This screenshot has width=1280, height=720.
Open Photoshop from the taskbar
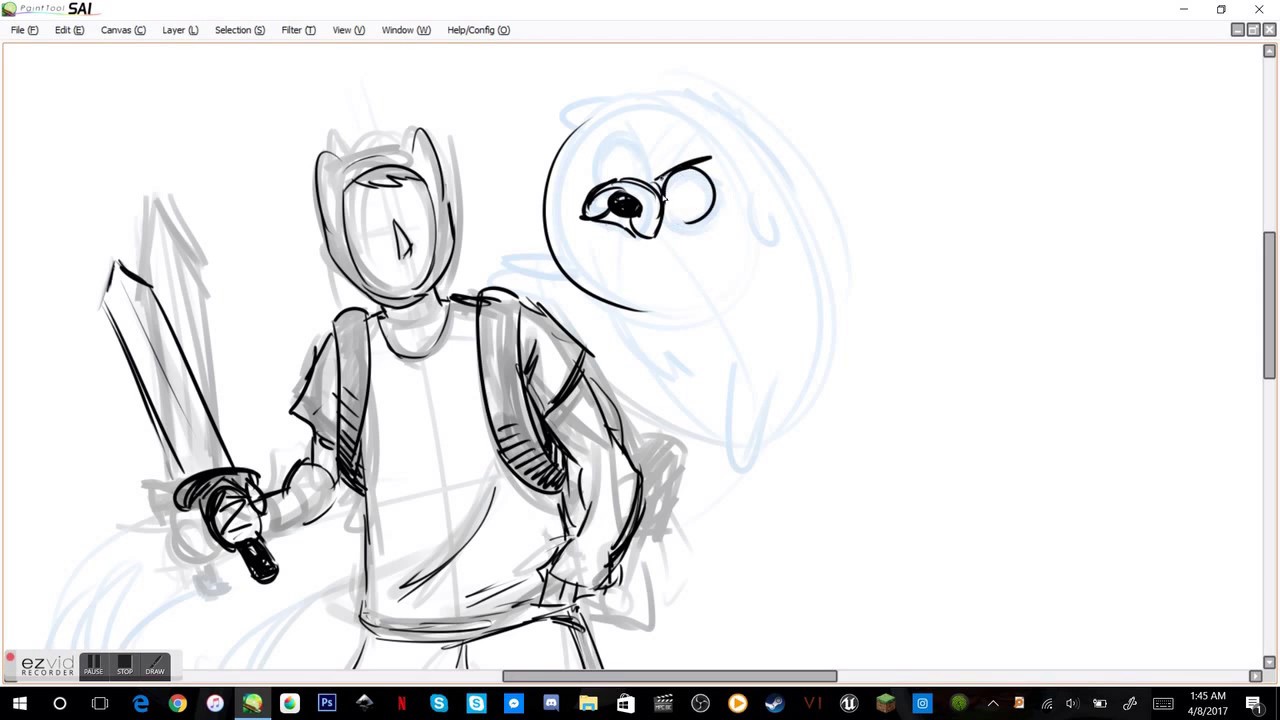327,703
